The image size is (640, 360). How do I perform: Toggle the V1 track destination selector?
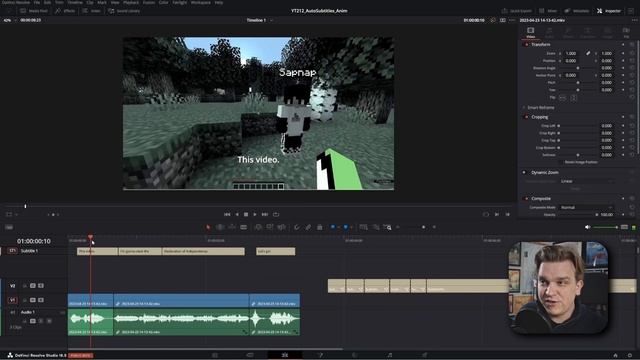pos(13,300)
